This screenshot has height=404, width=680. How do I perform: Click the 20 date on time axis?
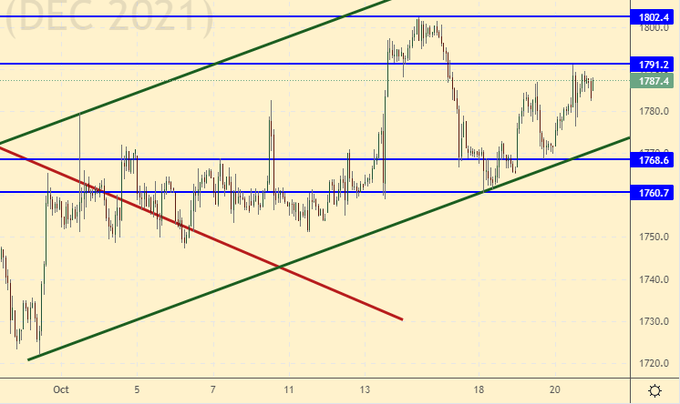coord(555,390)
